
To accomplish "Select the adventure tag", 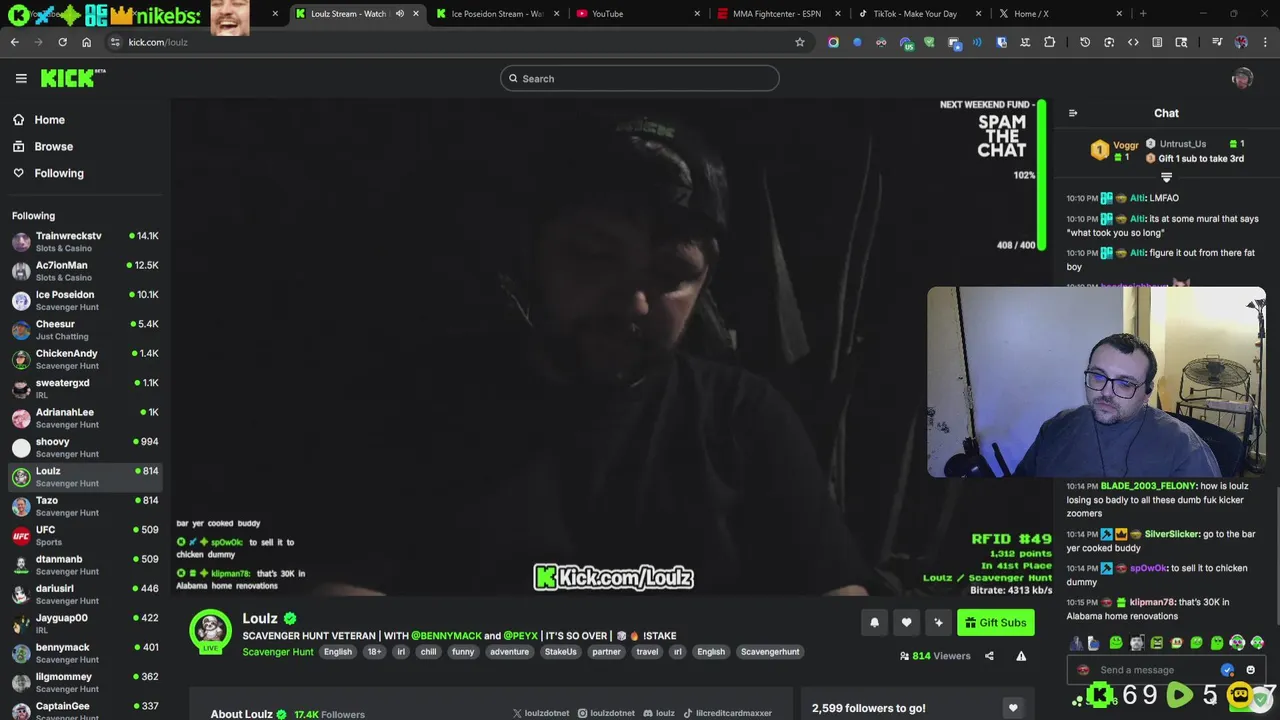I will tap(509, 652).
